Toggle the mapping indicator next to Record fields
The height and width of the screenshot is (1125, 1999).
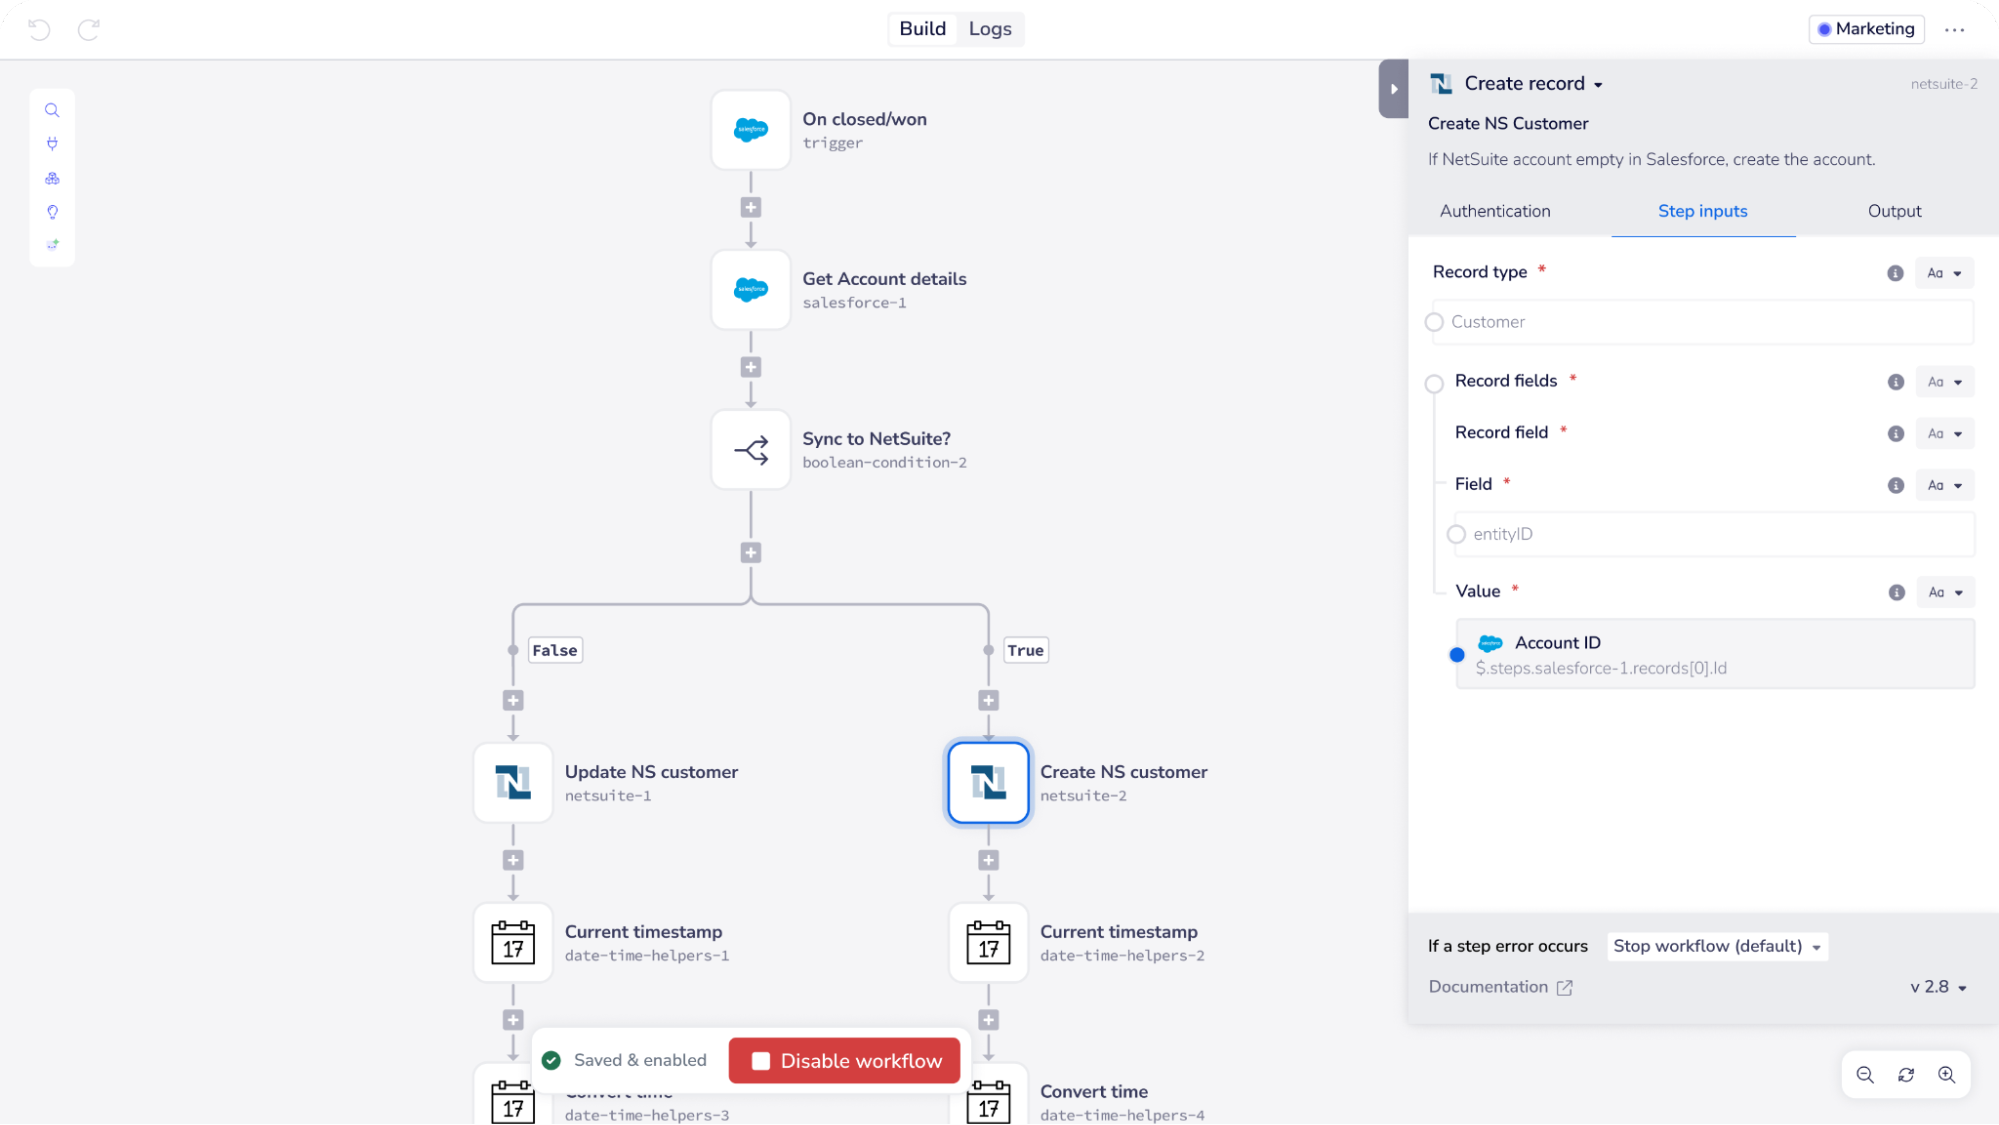point(1434,383)
